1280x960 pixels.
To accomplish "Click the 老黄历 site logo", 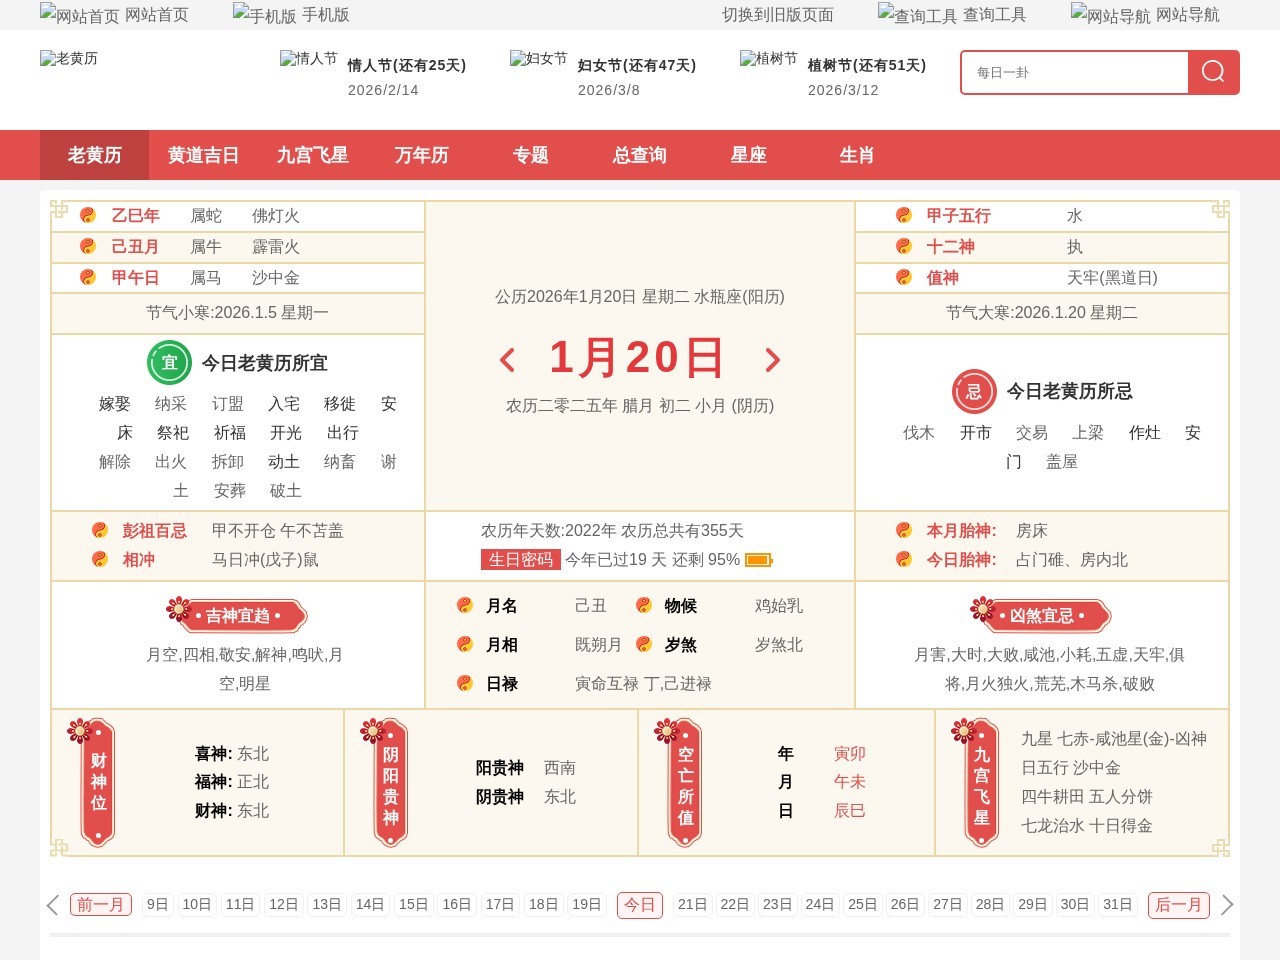I will tap(69, 59).
